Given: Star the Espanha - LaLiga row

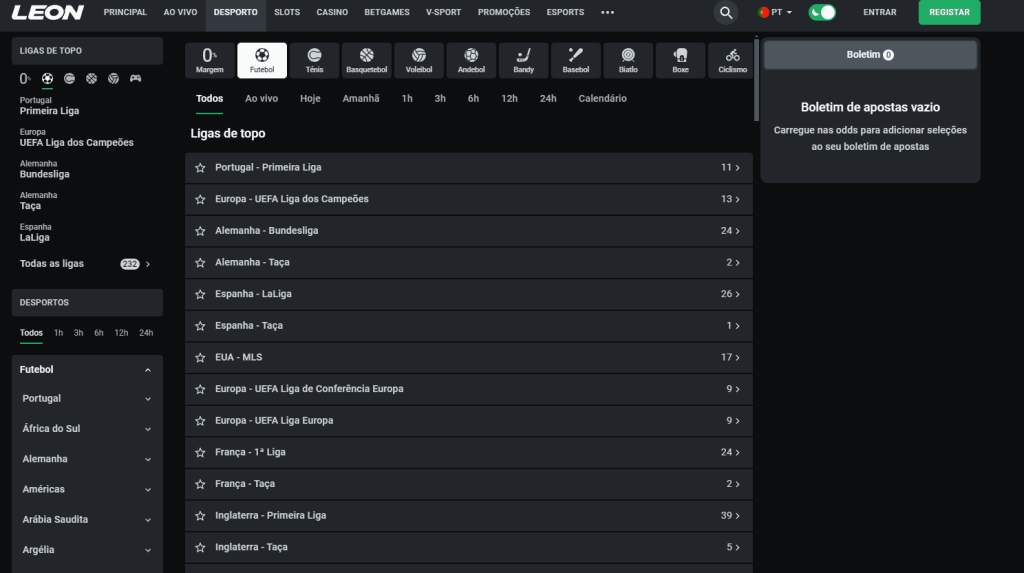Looking at the screenshot, I should click(200, 295).
